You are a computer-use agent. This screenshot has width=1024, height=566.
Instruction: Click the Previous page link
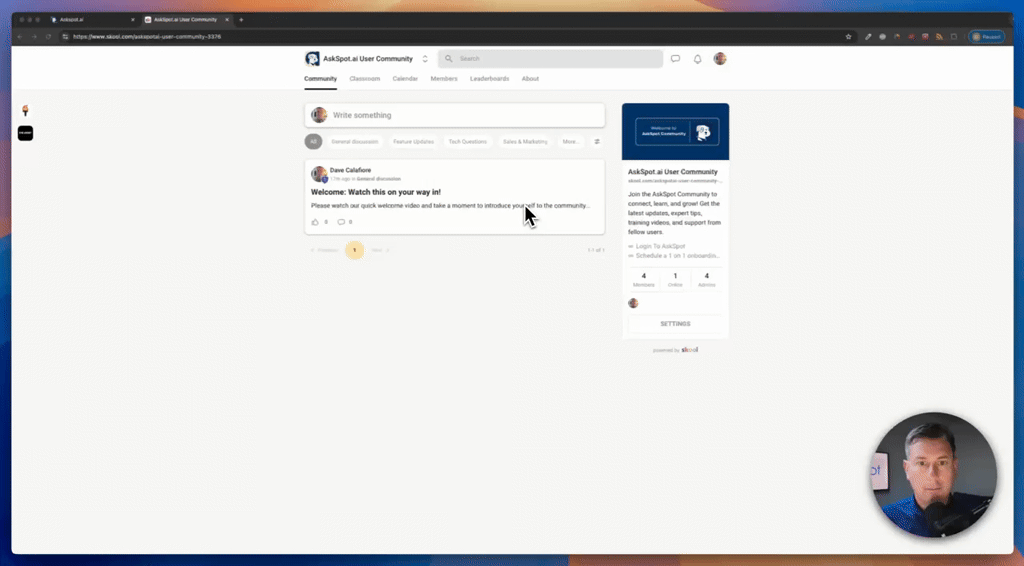[325, 250]
